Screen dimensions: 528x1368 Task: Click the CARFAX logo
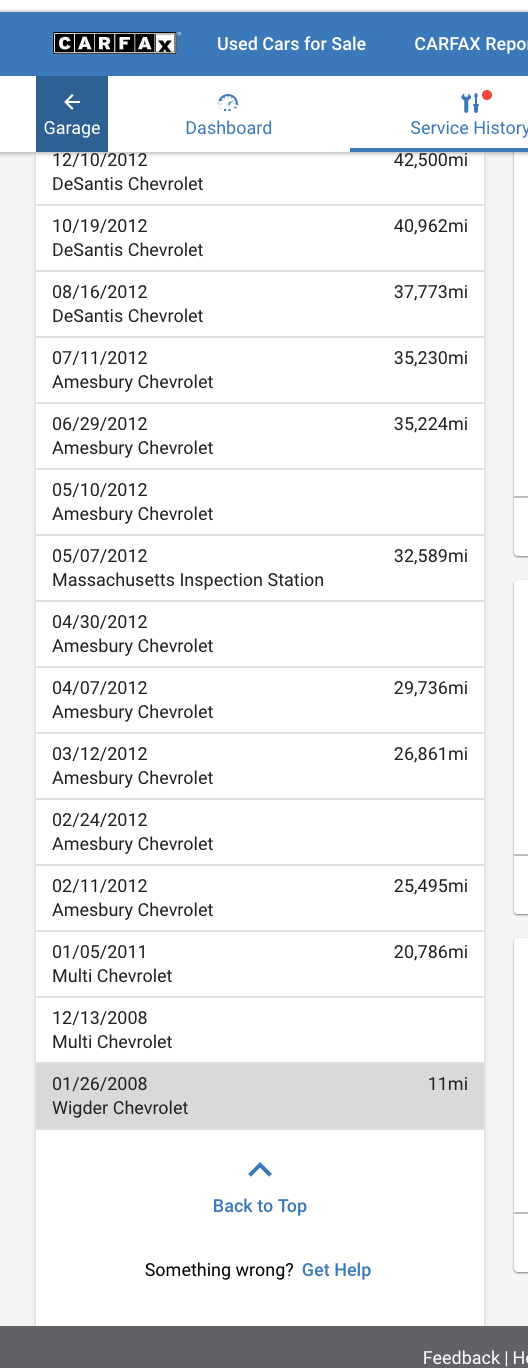click(116, 43)
